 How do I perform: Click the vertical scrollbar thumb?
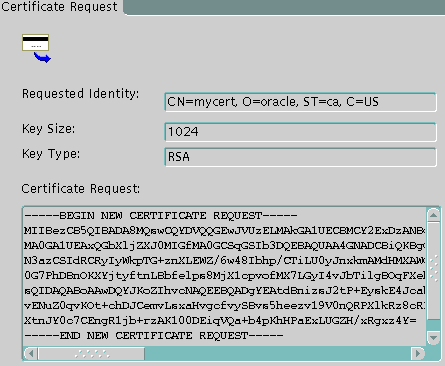433,270
